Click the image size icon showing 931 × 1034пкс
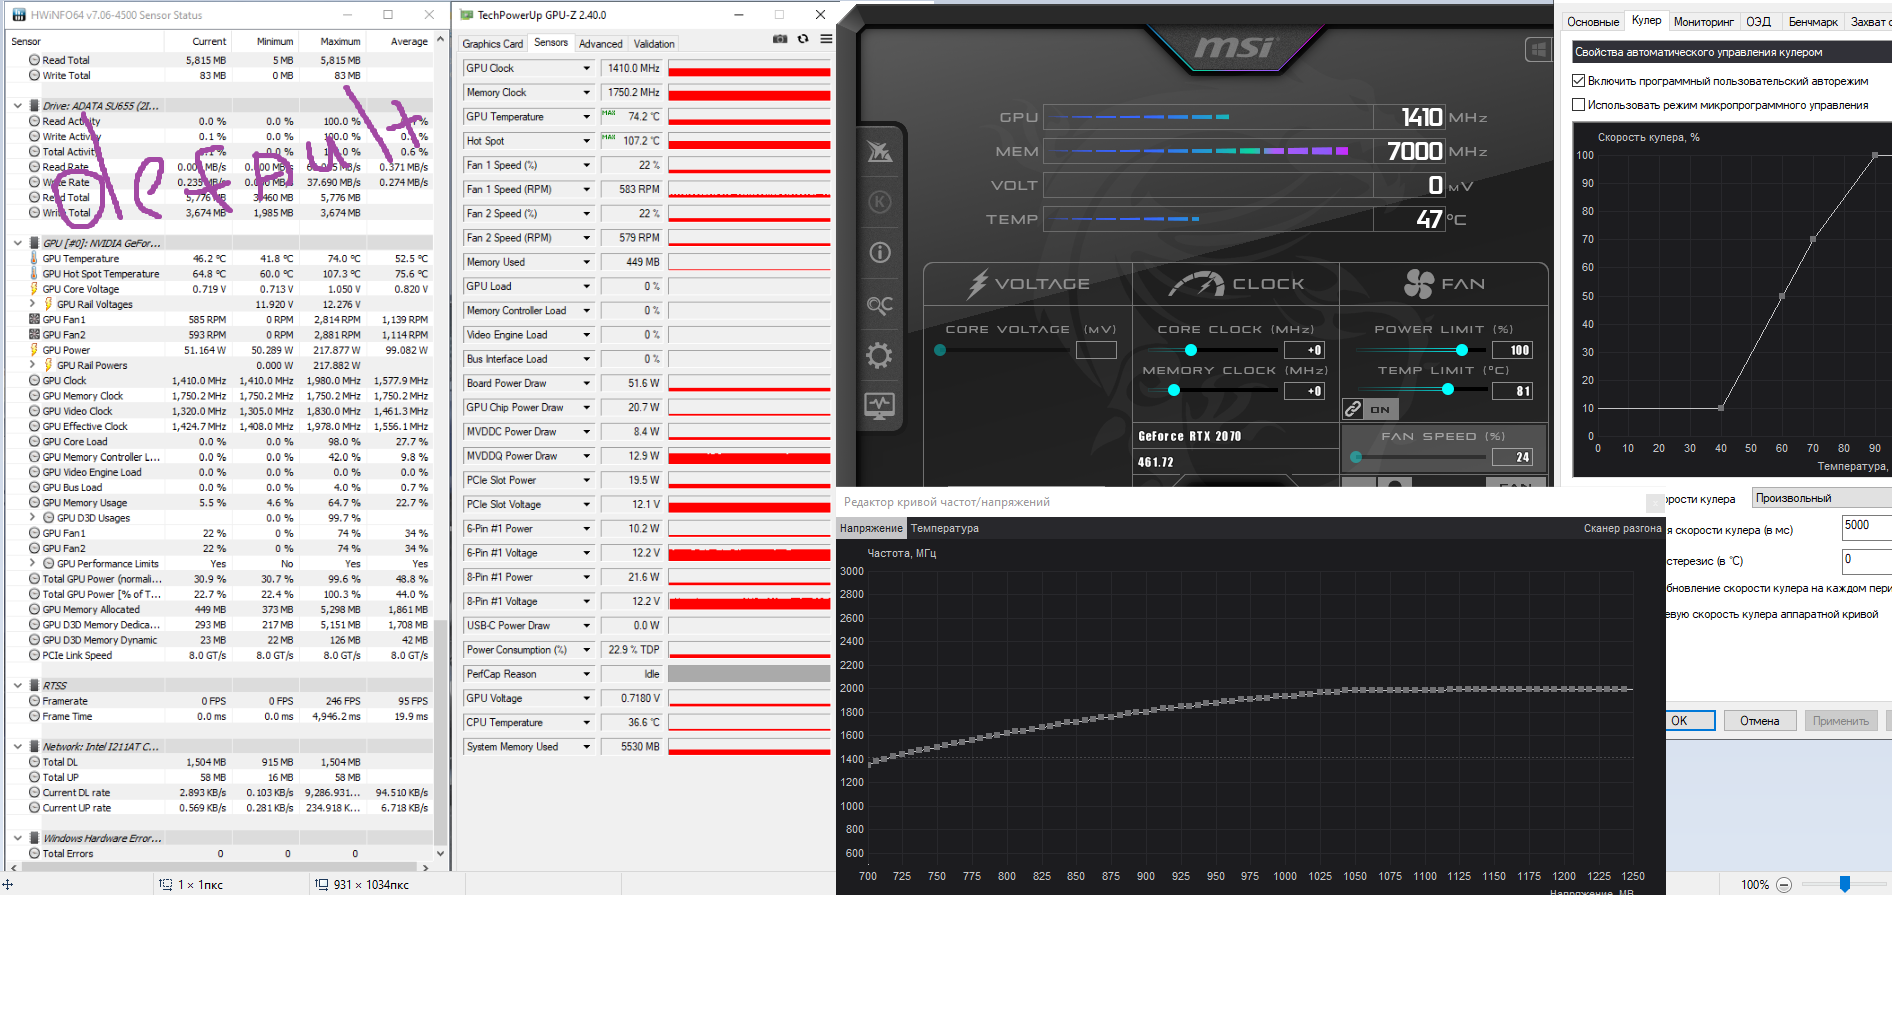Screen dimensions: 1892x1034 [x=322, y=885]
